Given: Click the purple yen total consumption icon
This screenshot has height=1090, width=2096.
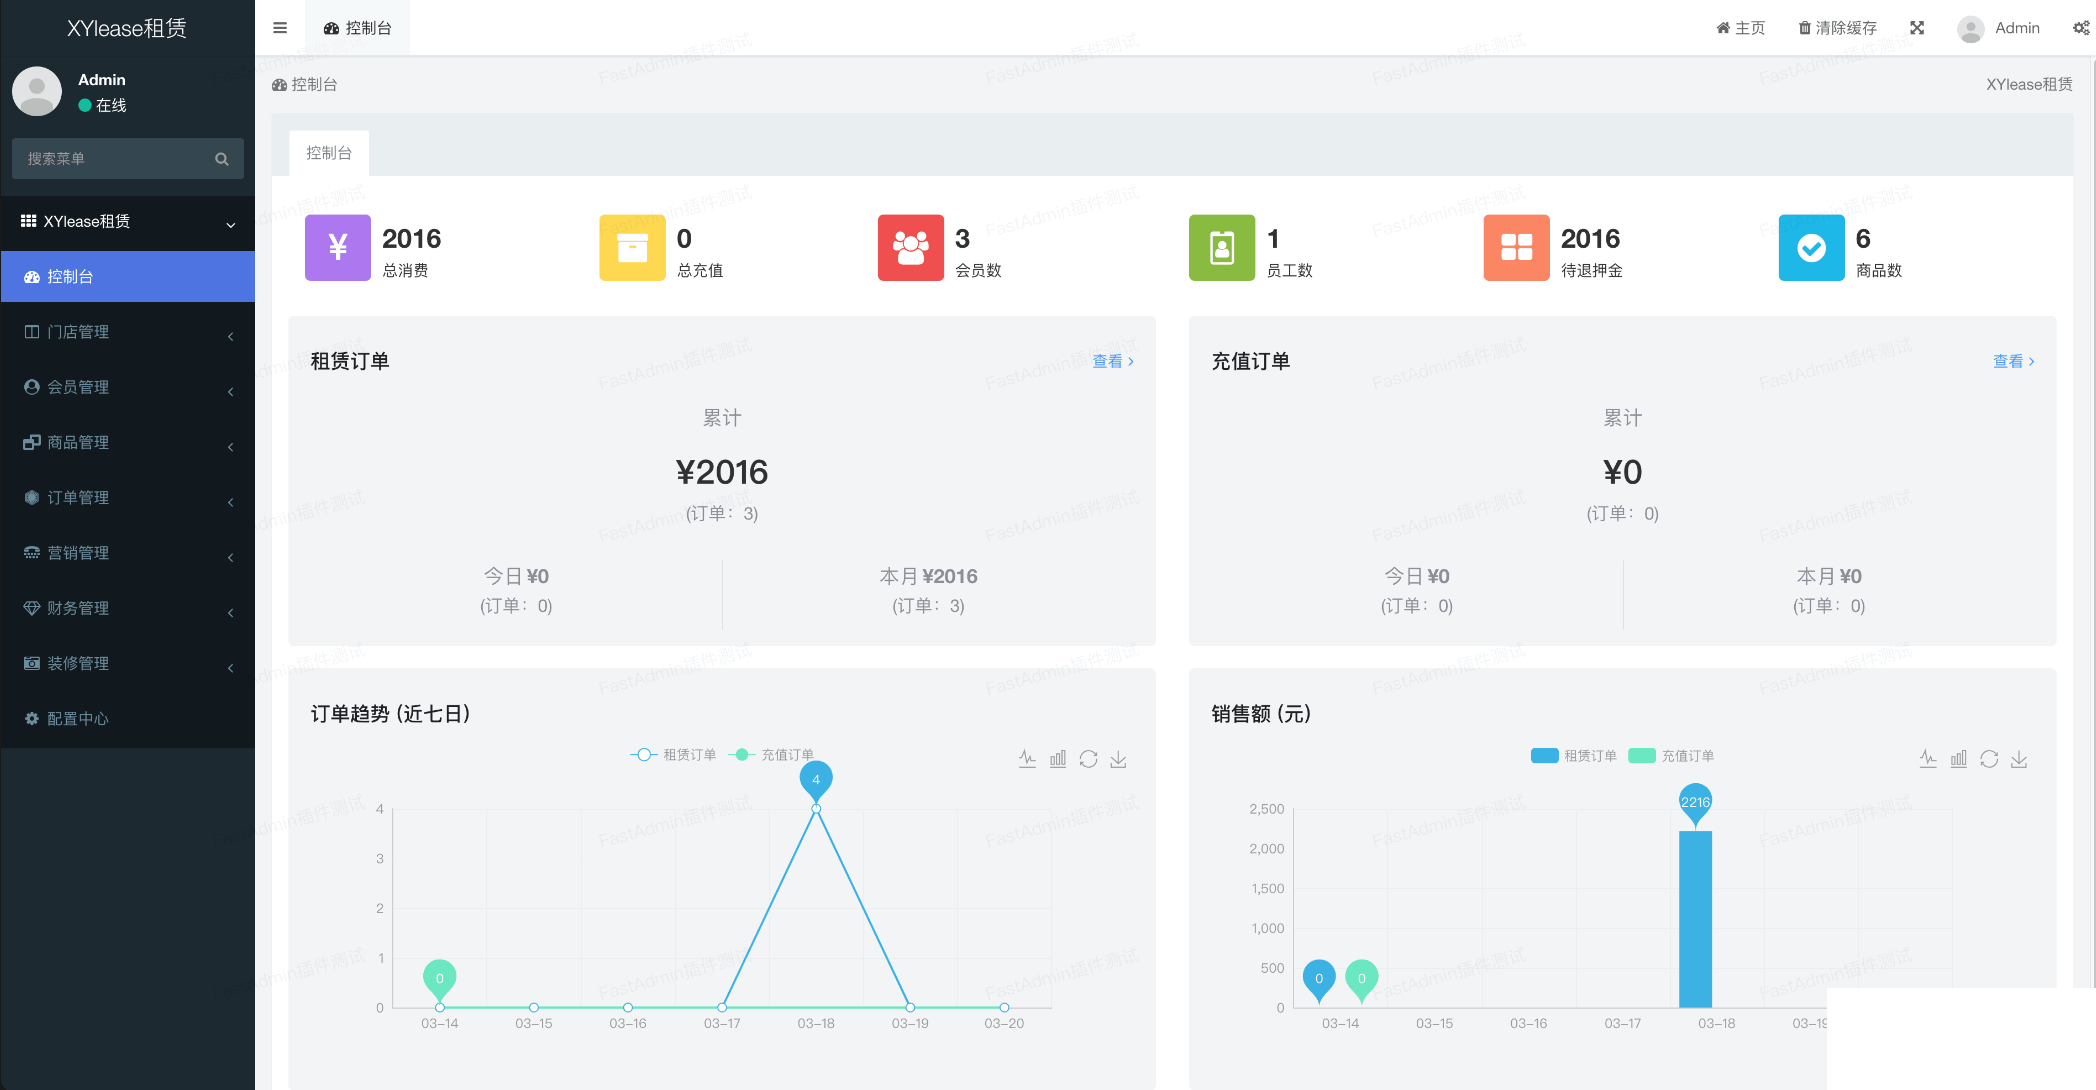Looking at the screenshot, I should pyautogui.click(x=338, y=247).
